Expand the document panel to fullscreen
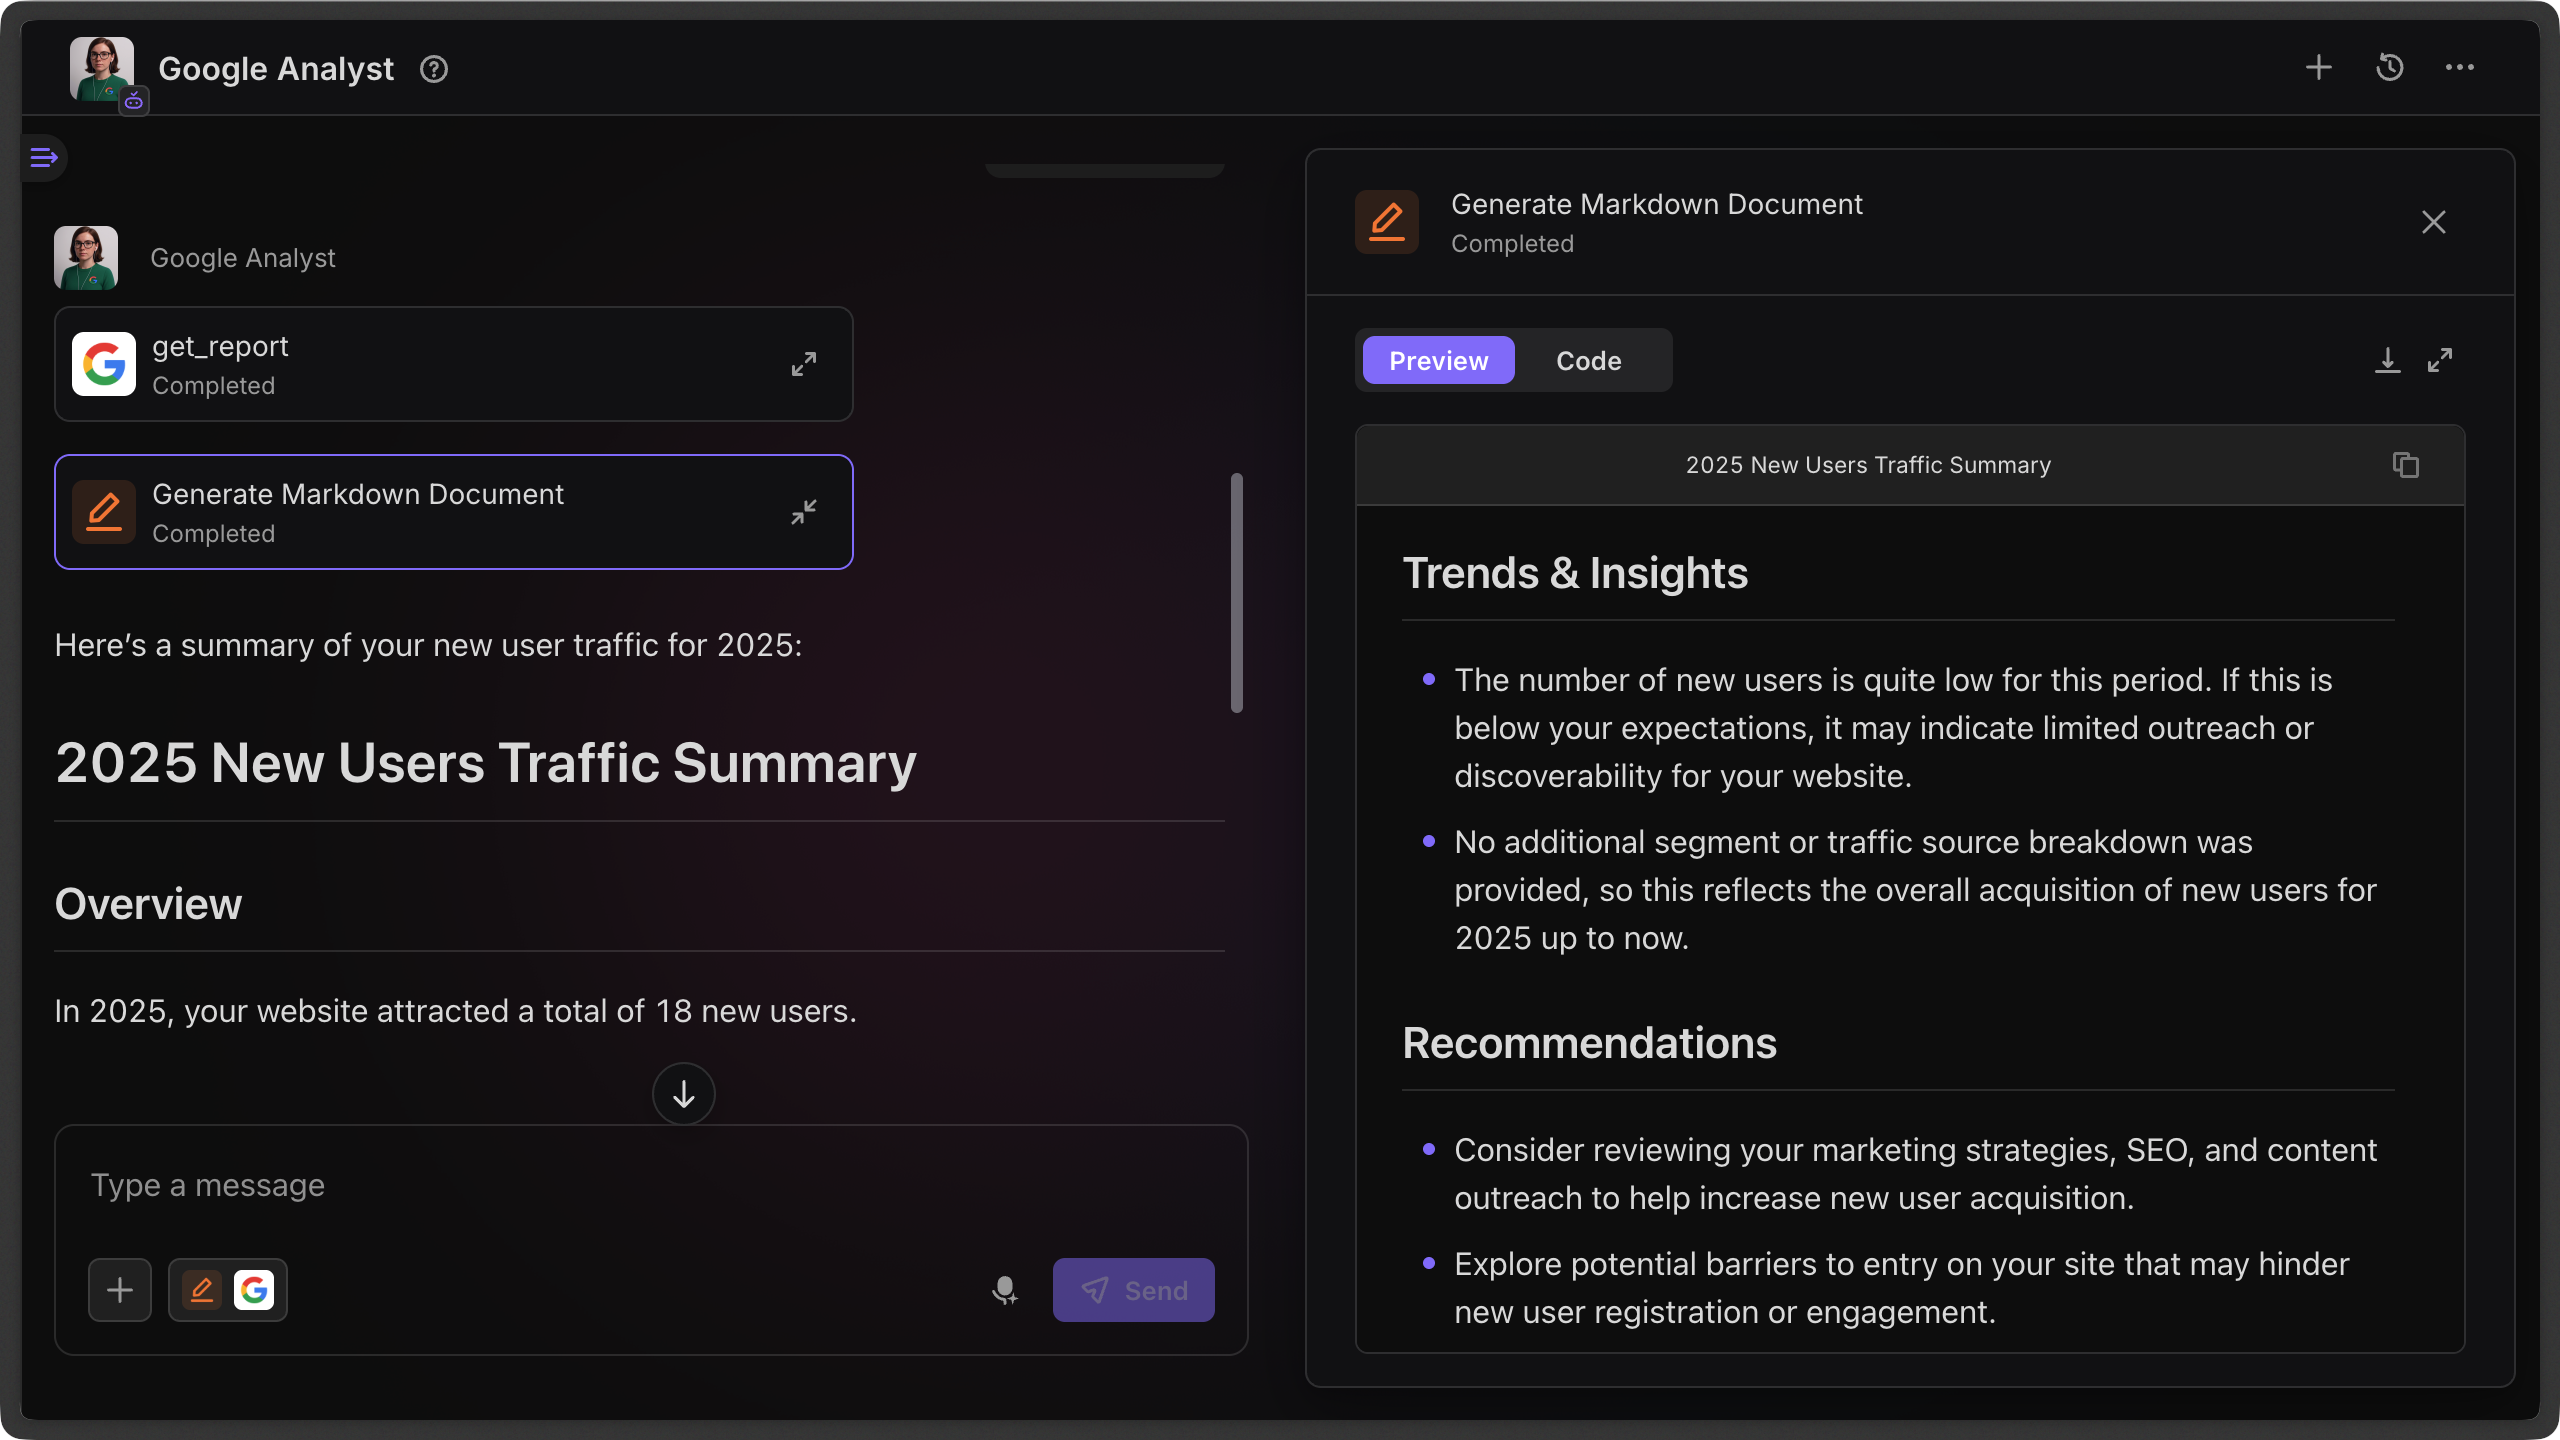This screenshot has width=2560, height=1440. 2440,360
